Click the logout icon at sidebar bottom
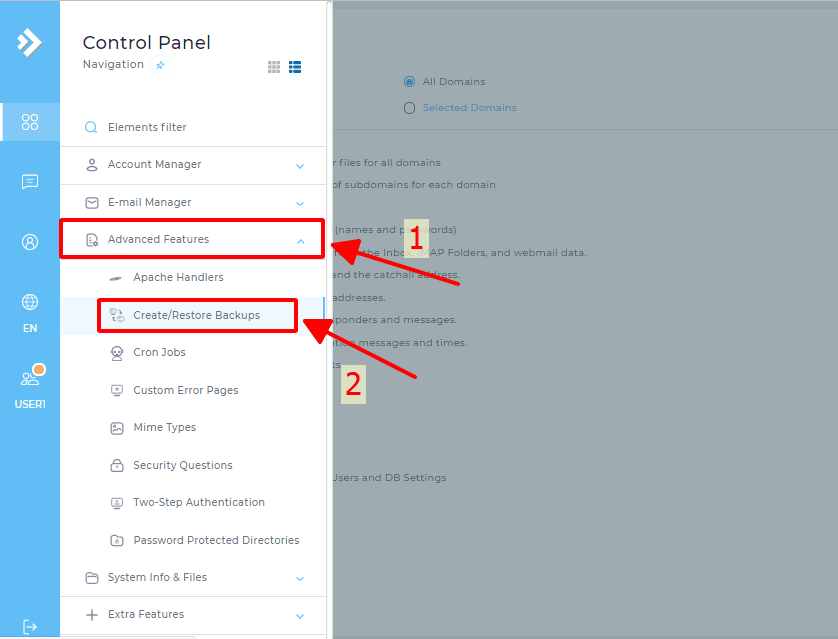Screen dimensions: 838x639 (x=30, y=626)
